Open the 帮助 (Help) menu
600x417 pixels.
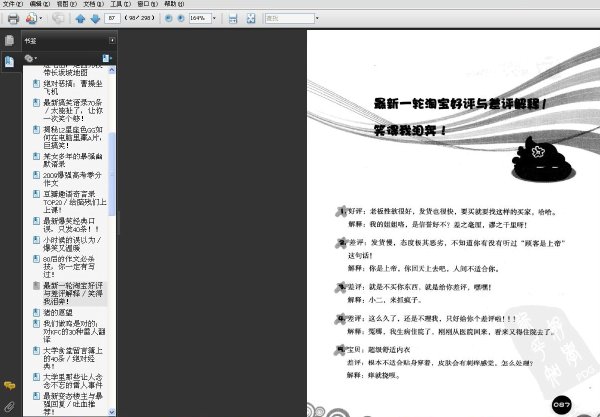point(174,4)
